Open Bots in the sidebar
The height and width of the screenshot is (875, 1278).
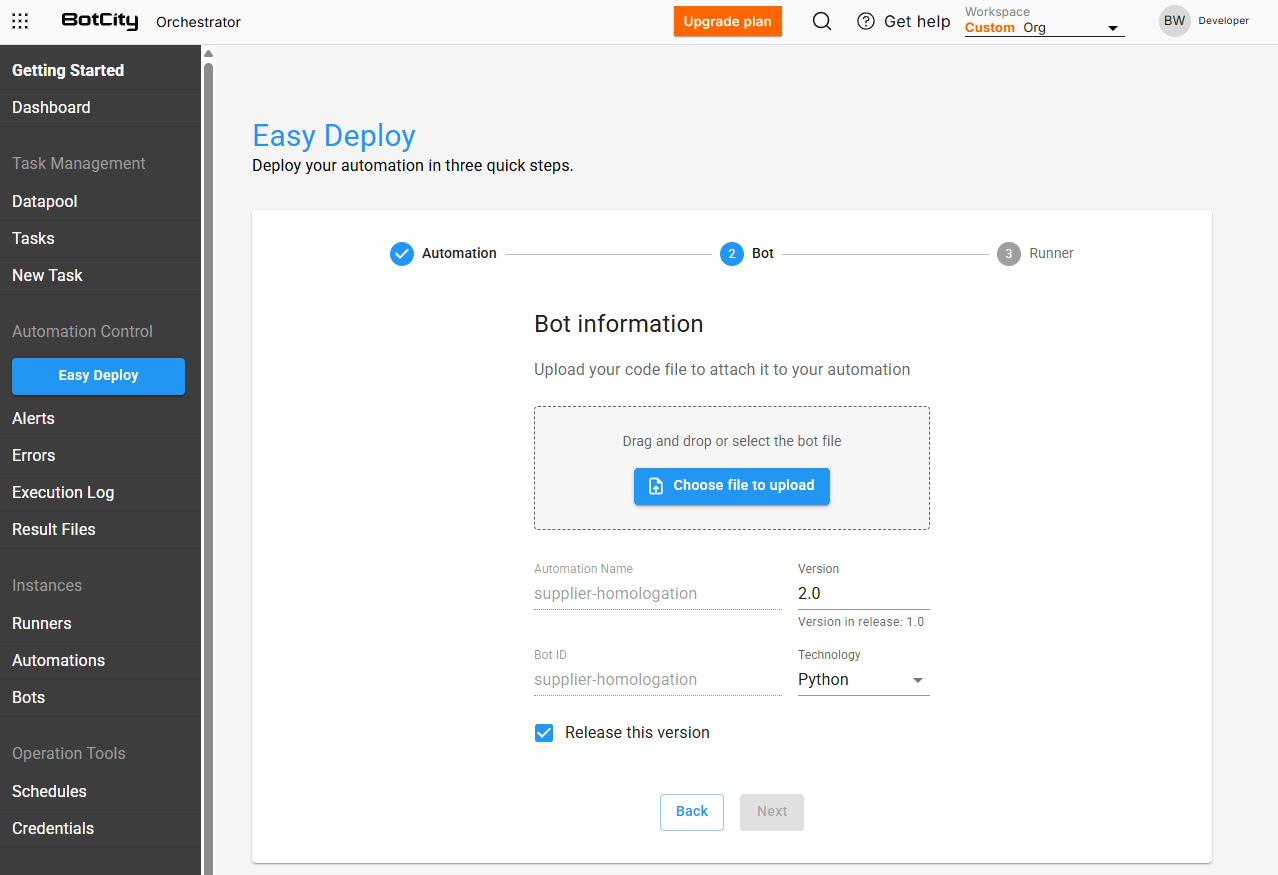pos(100,698)
